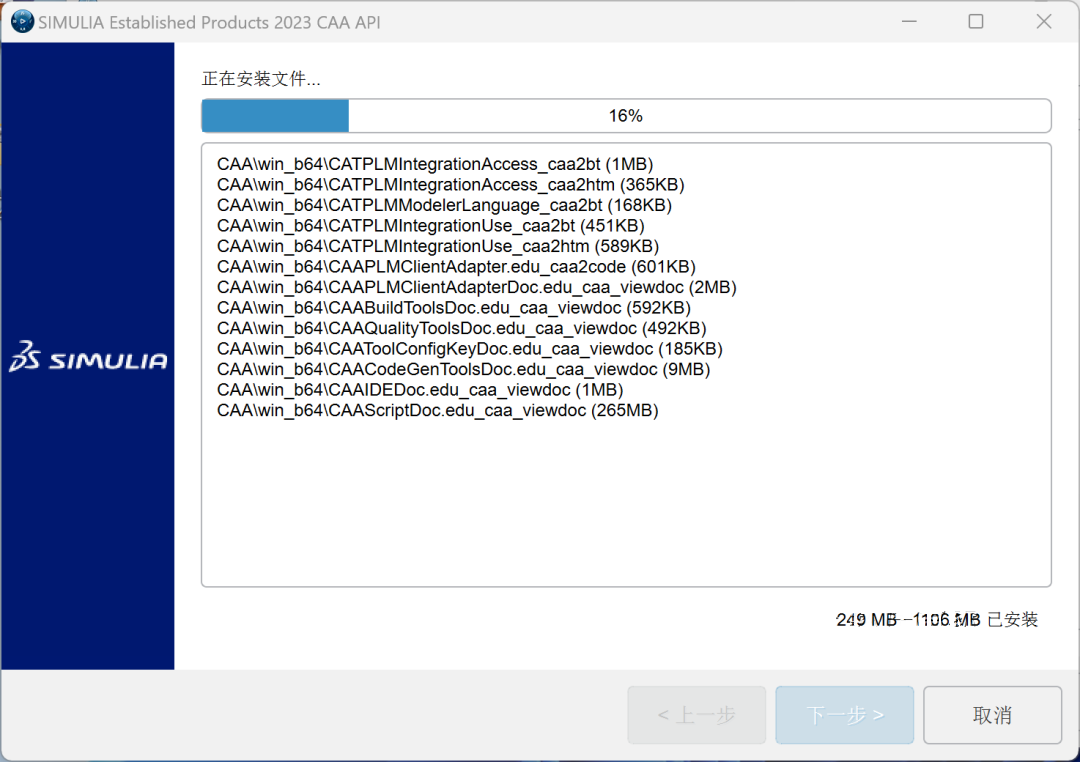Click the SIMULIA app icon in title bar

[22, 21]
